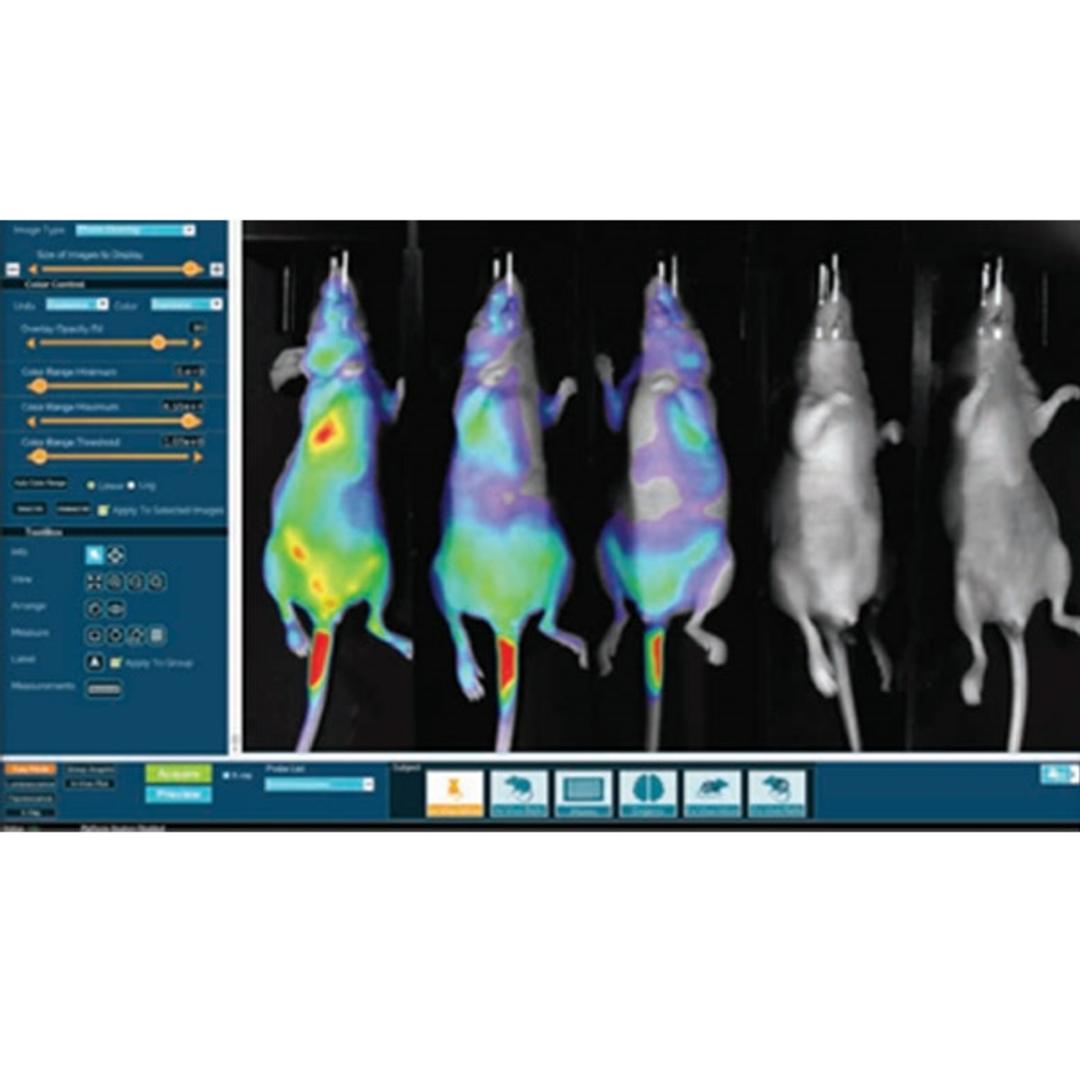Select the Linear color scale radio button
This screenshot has width=1080, height=1080.
point(91,486)
